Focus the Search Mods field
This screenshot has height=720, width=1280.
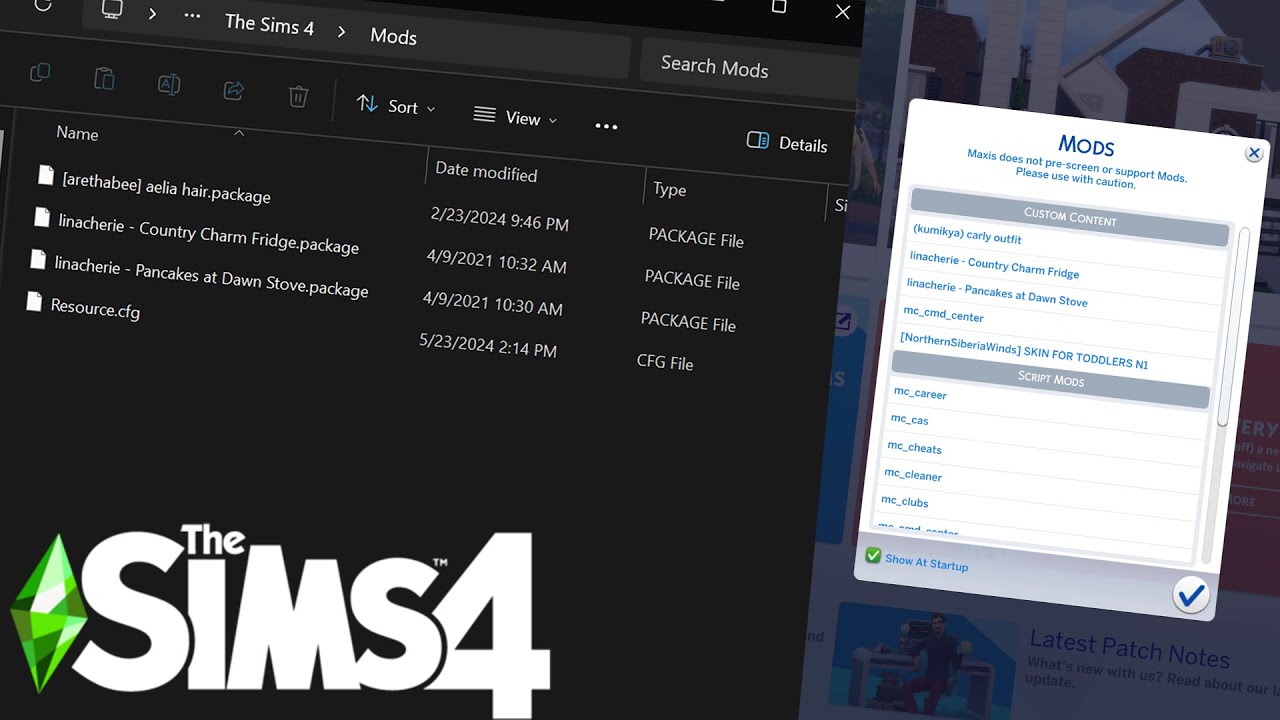[x=748, y=68]
